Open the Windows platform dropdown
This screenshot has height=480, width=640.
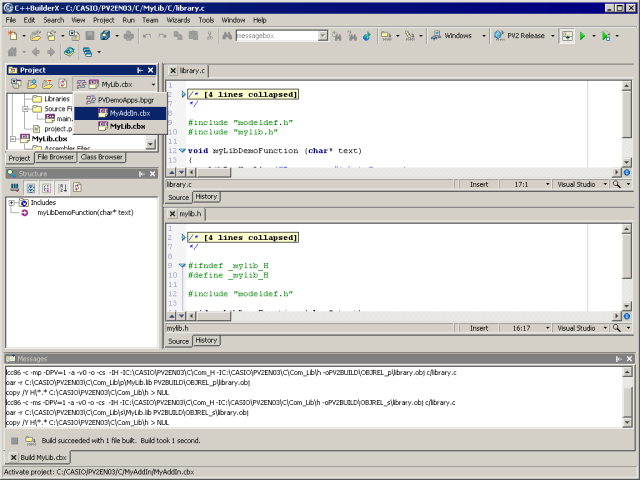tap(484, 36)
